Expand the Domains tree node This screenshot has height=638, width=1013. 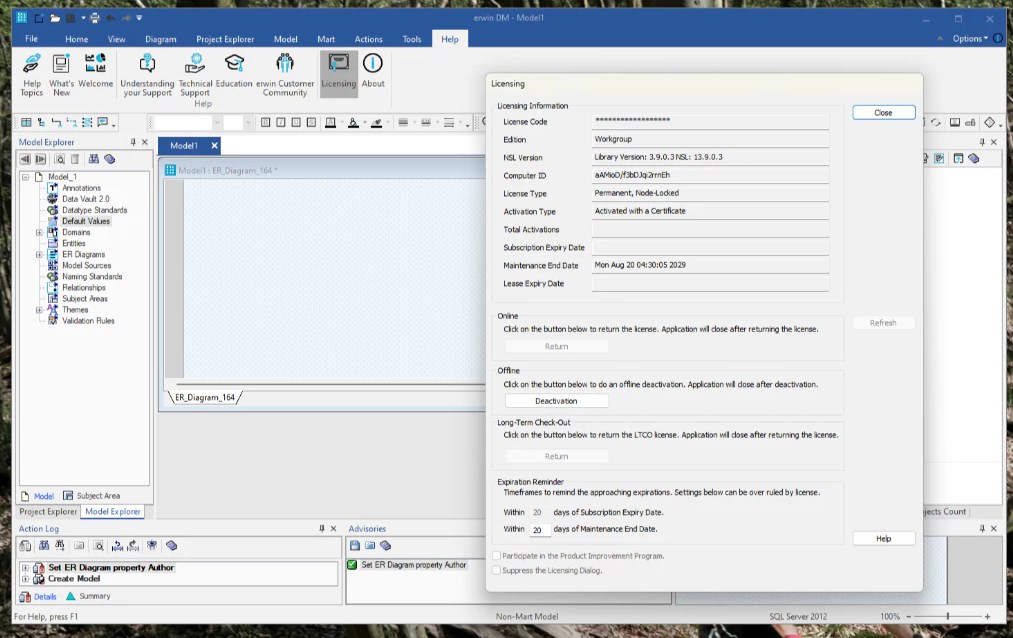39,232
